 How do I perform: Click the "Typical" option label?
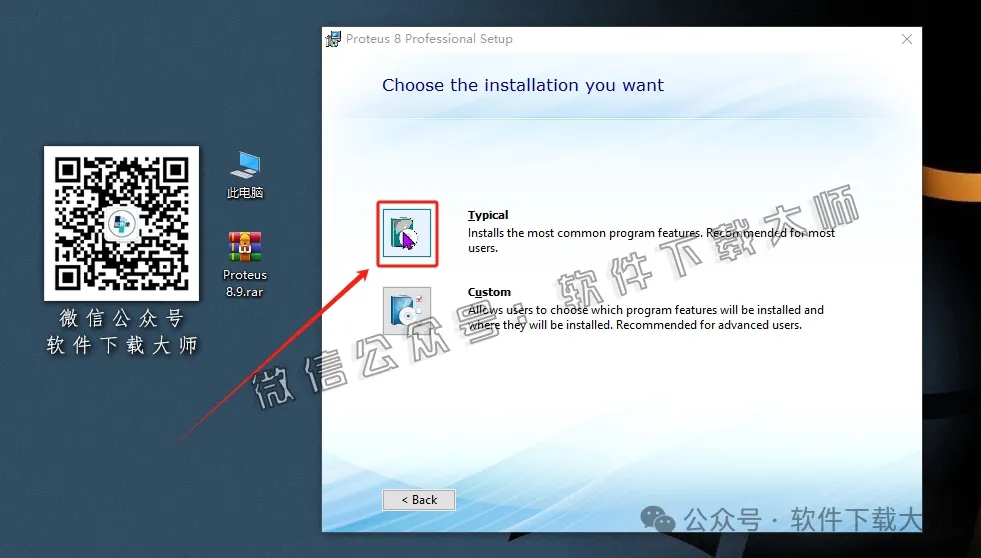pos(488,215)
